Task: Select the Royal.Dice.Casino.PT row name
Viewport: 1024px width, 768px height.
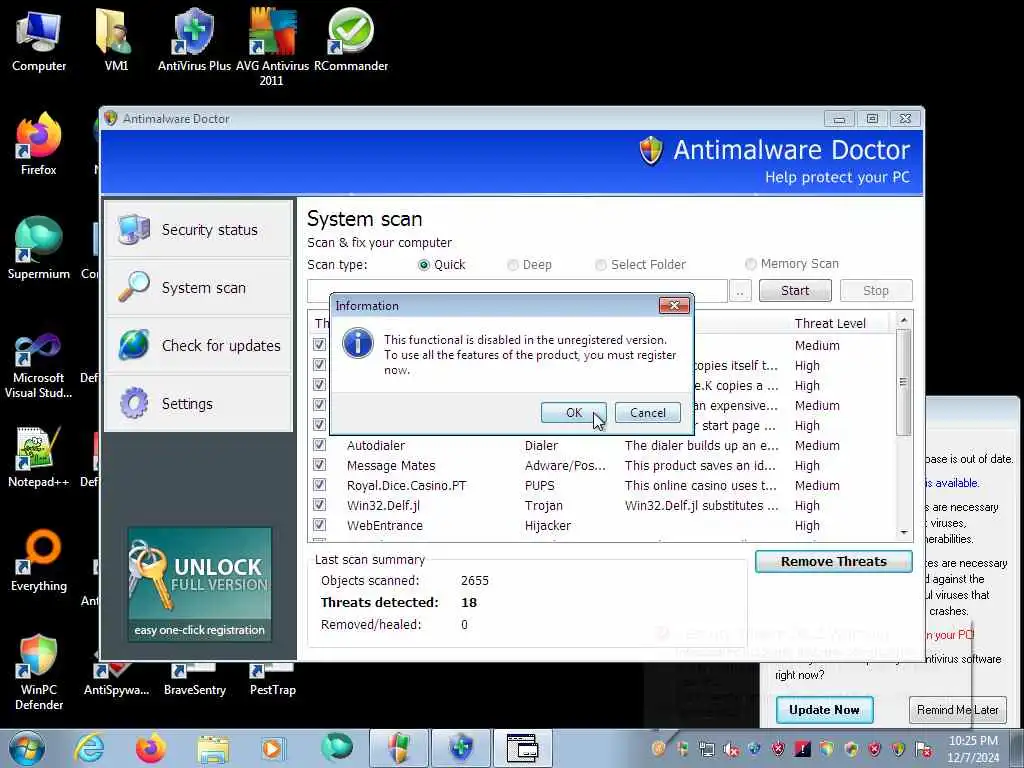Action: 406,485
